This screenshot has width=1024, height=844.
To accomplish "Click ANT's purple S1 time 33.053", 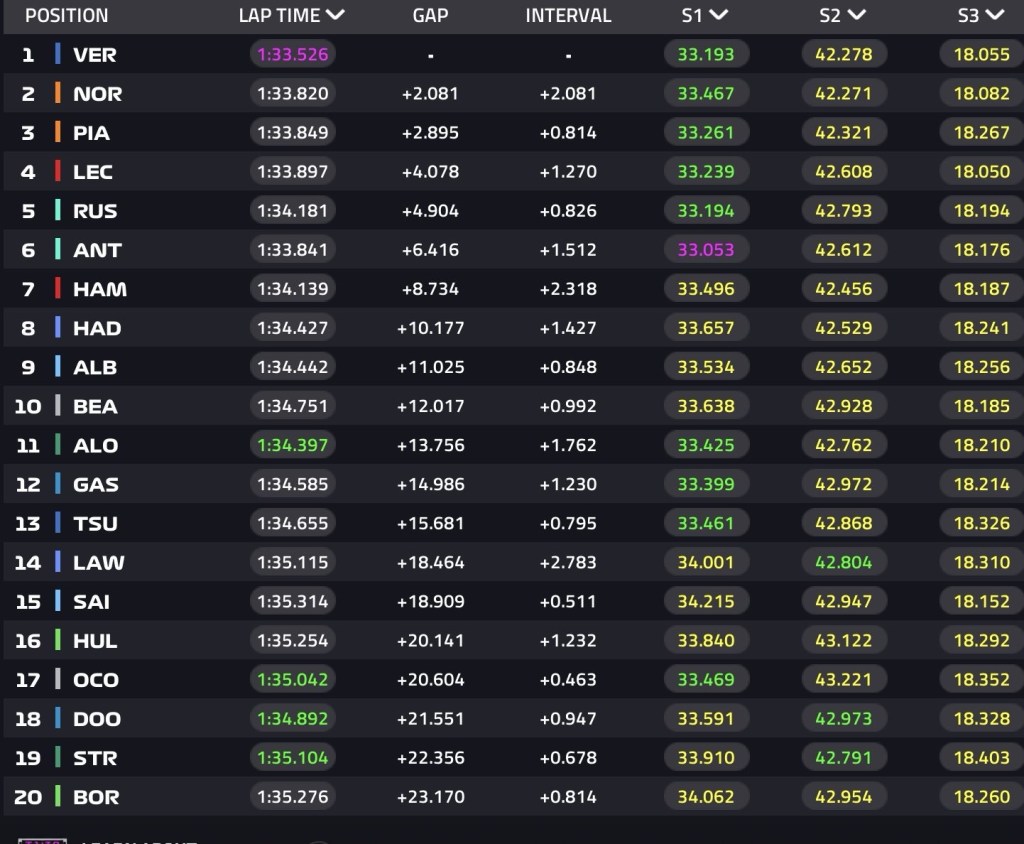I will click(x=706, y=250).
